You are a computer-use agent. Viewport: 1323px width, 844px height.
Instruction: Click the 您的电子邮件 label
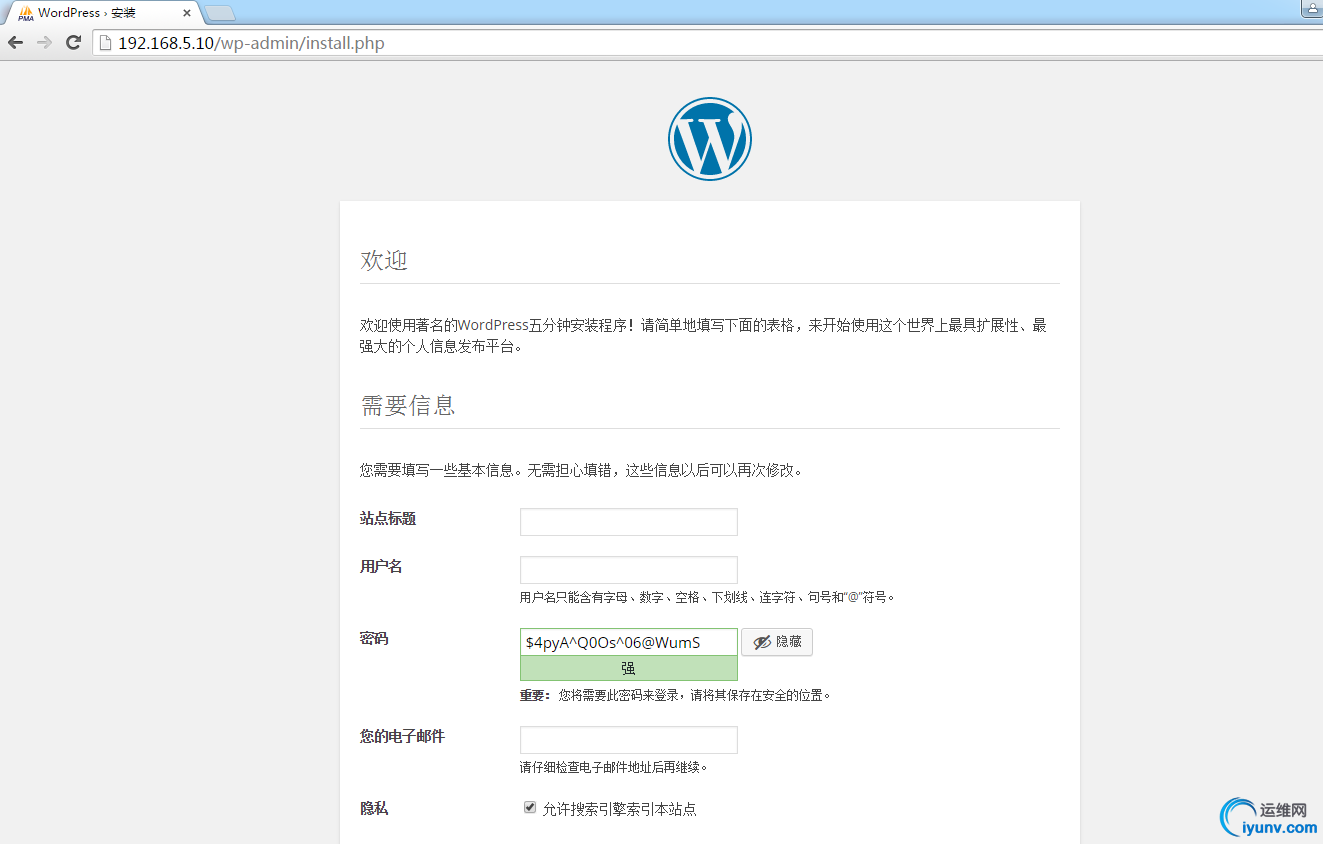pos(402,736)
